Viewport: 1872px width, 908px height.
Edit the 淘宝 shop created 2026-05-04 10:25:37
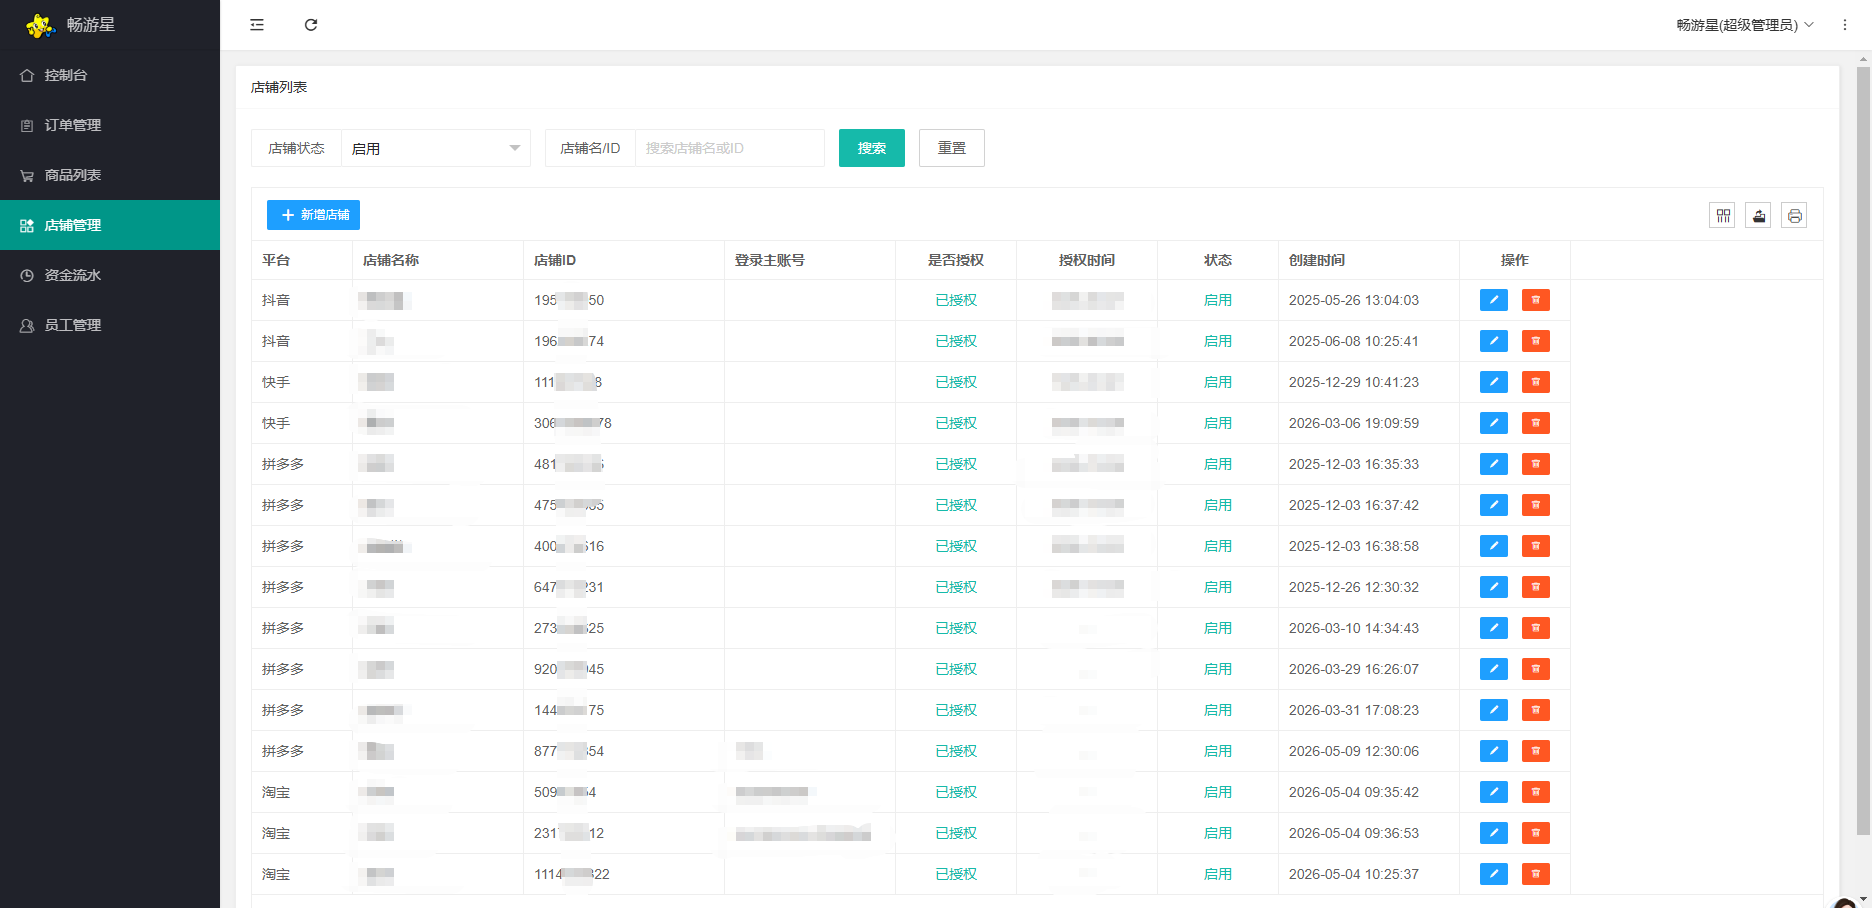pos(1494,874)
